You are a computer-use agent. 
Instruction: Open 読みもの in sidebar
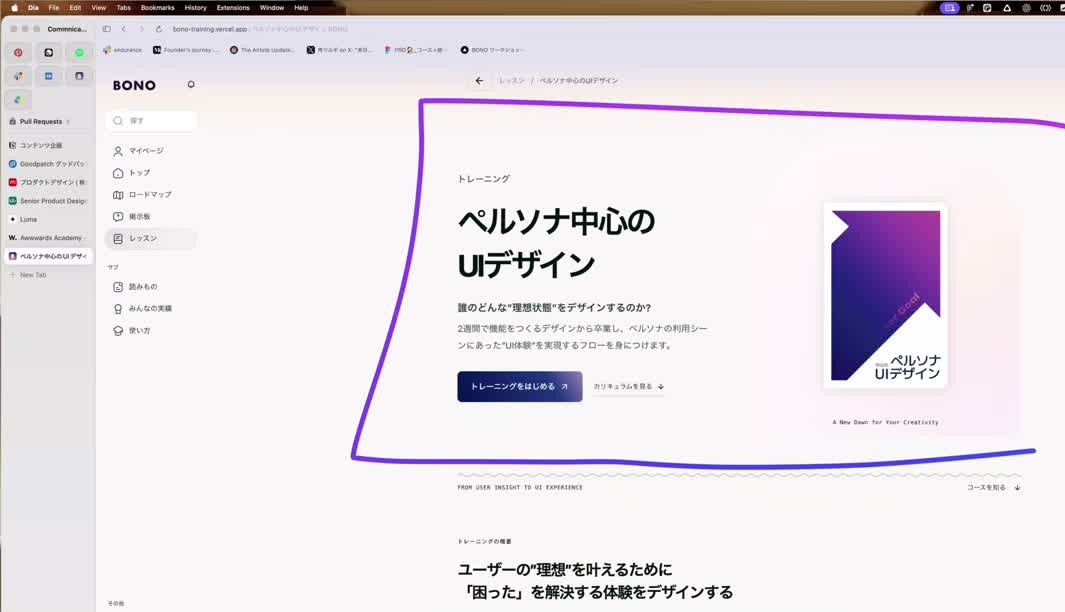(151, 287)
